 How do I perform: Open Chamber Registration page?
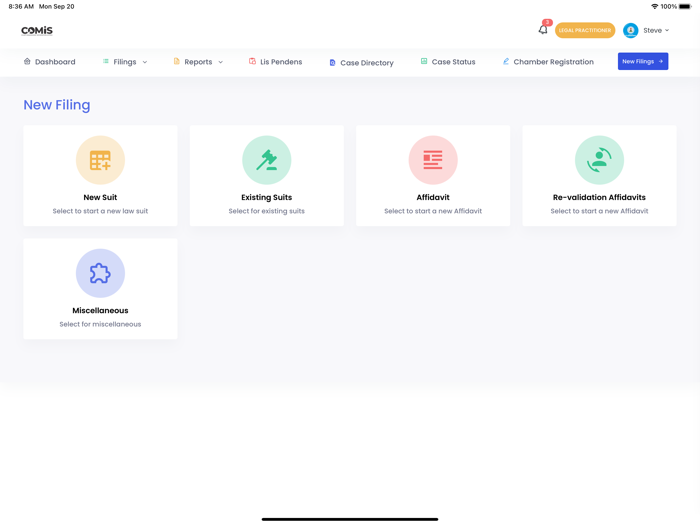coord(548,62)
